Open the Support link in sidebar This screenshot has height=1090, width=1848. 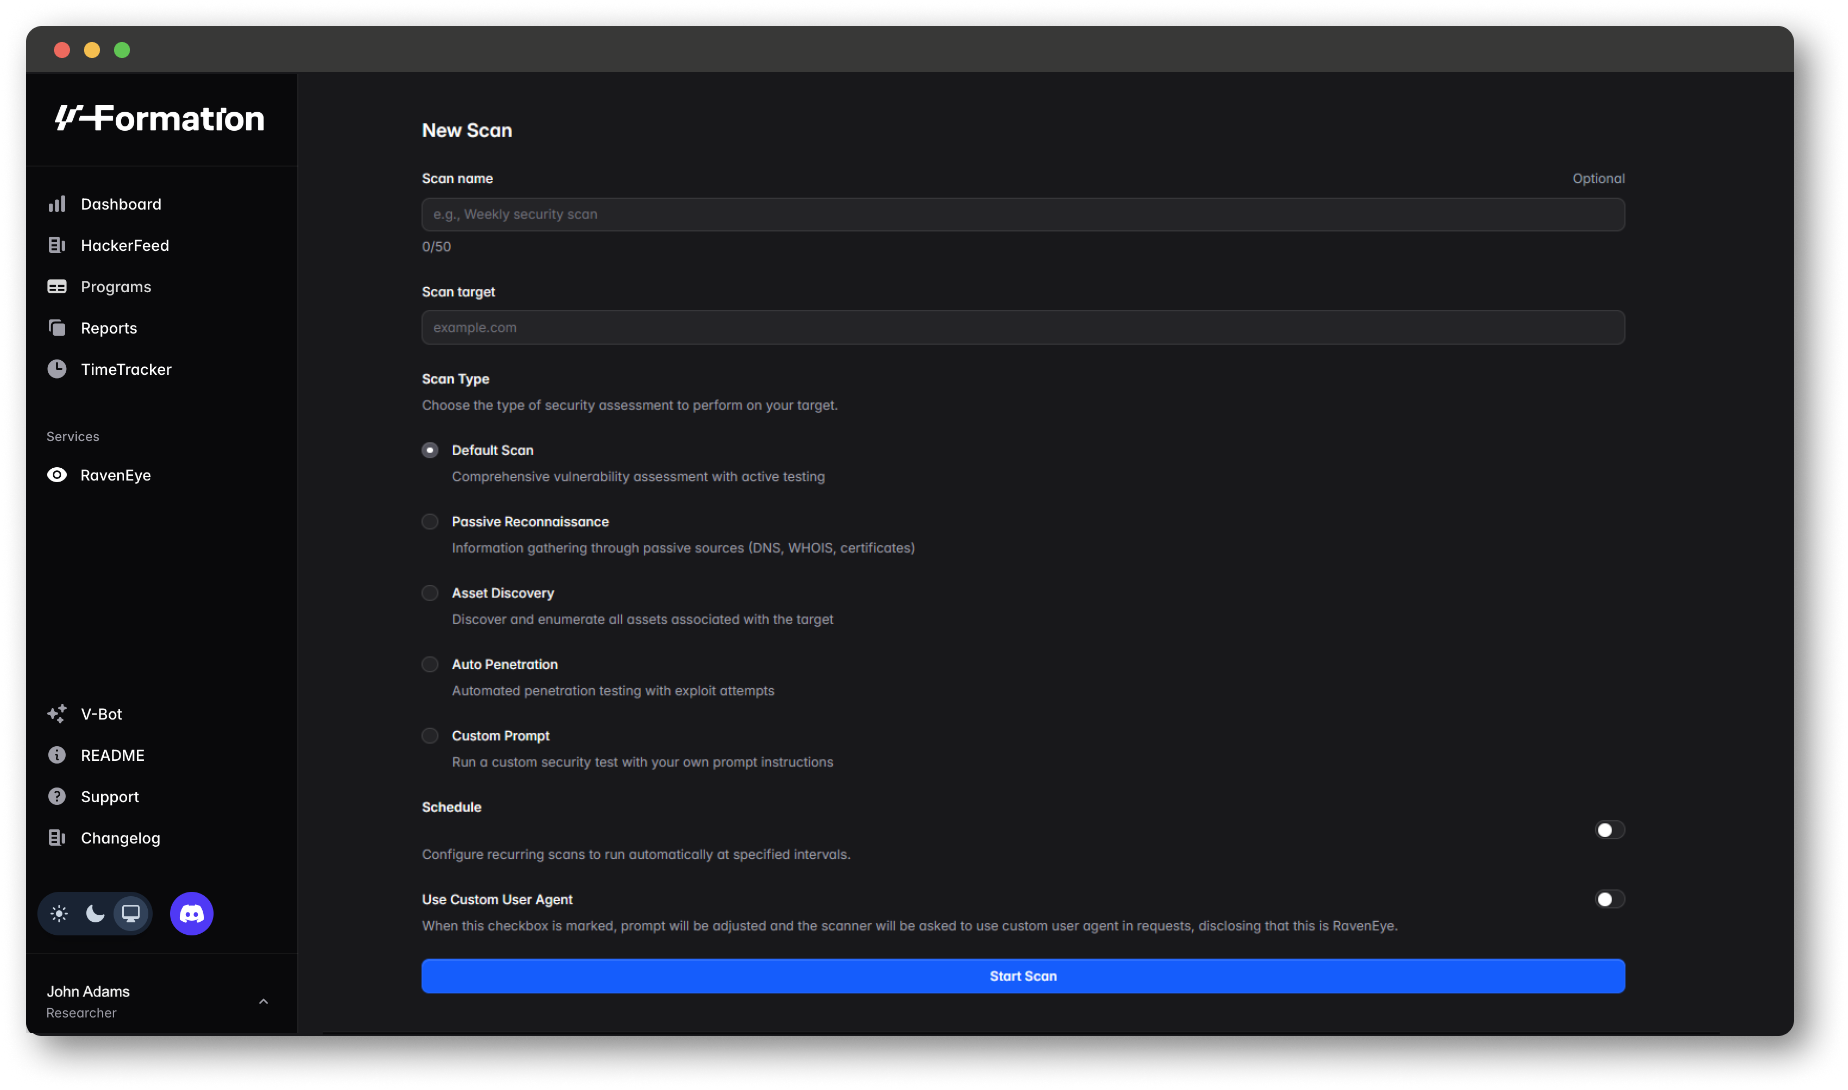point(110,797)
